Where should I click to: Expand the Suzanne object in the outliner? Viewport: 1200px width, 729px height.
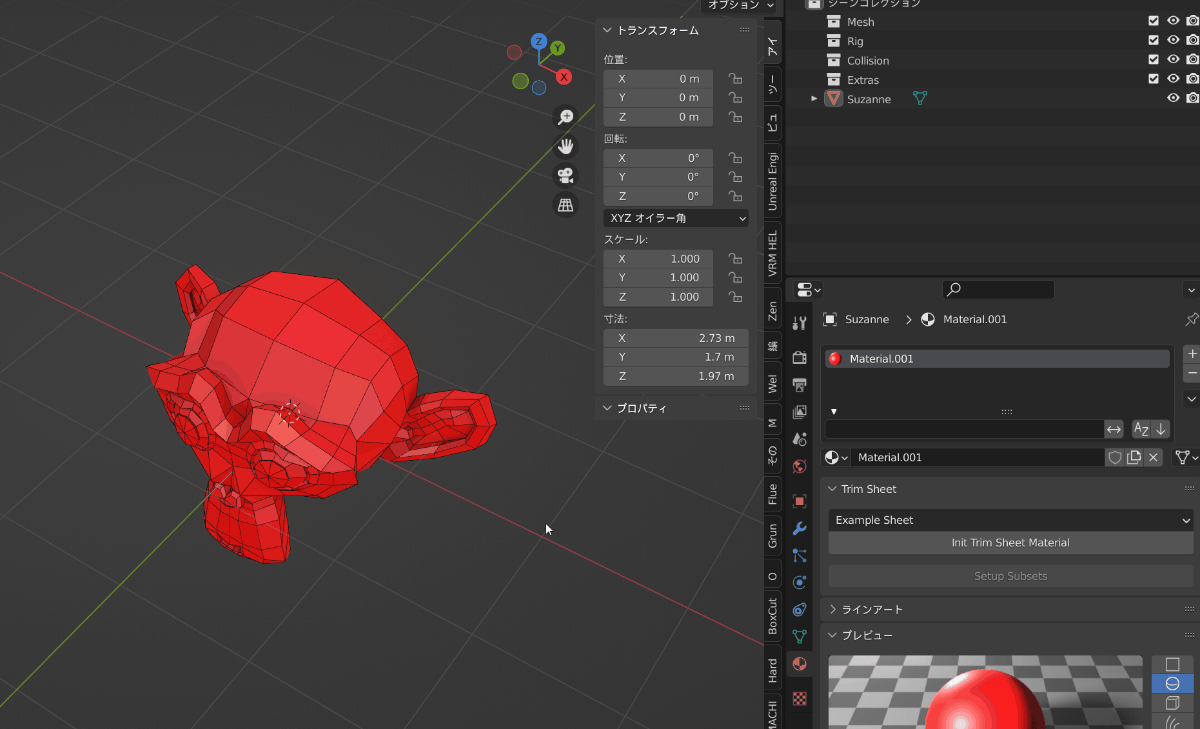[814, 99]
